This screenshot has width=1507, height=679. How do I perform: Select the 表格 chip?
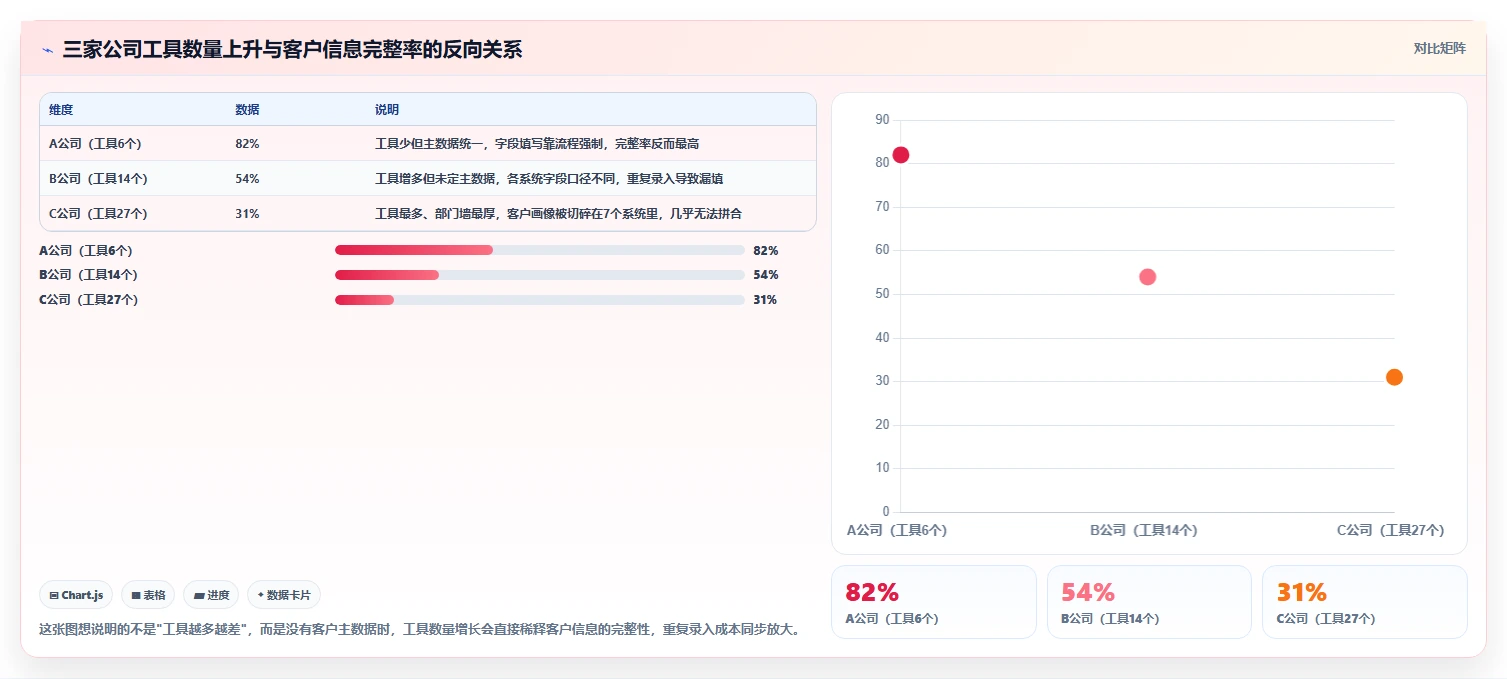point(148,595)
